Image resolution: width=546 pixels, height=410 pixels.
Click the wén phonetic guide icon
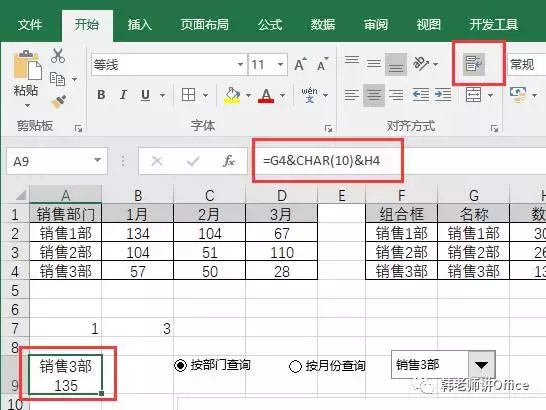309,95
